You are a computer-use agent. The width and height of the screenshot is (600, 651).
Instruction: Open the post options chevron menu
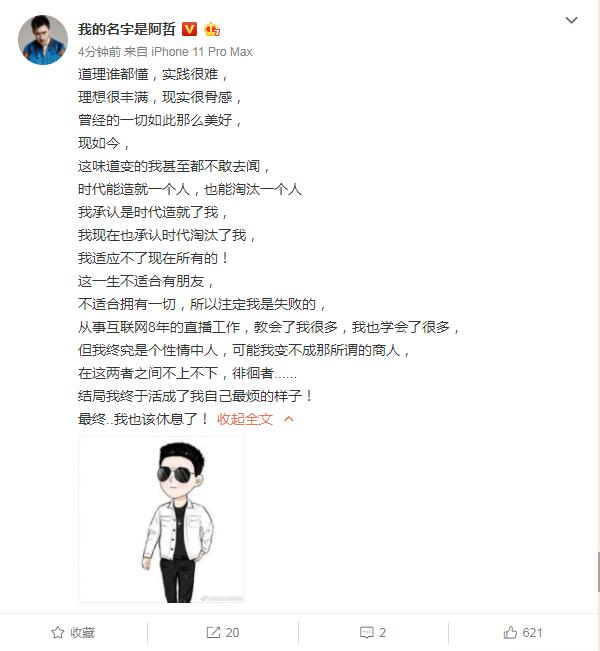(x=571, y=20)
